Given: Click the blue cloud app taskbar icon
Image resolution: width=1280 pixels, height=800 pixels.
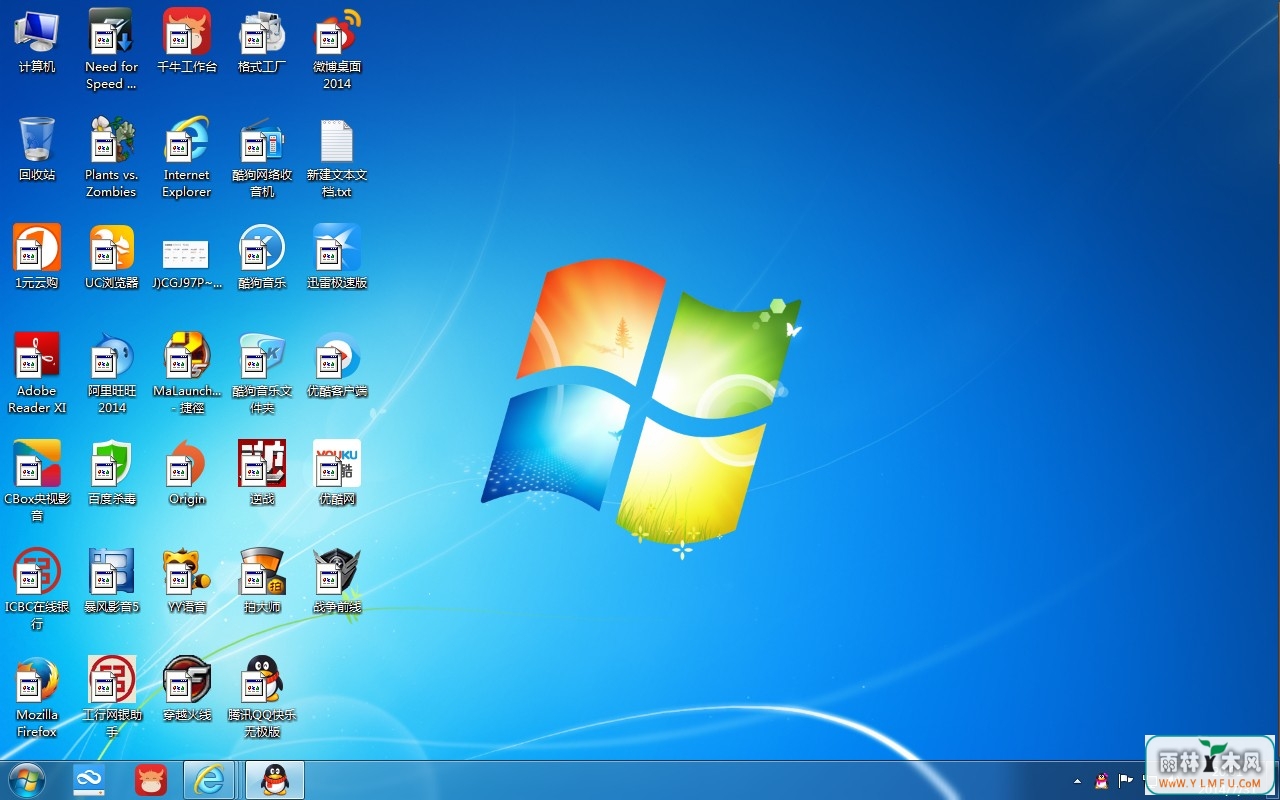Looking at the screenshot, I should (x=89, y=780).
